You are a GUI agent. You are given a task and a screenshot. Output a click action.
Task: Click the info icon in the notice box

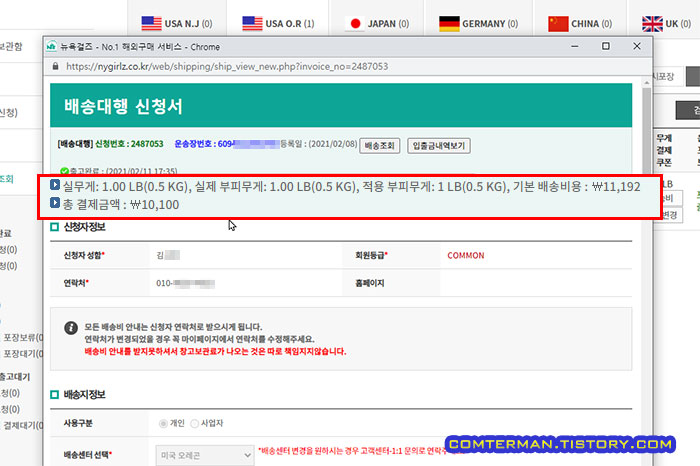pyautogui.click(x=71, y=328)
